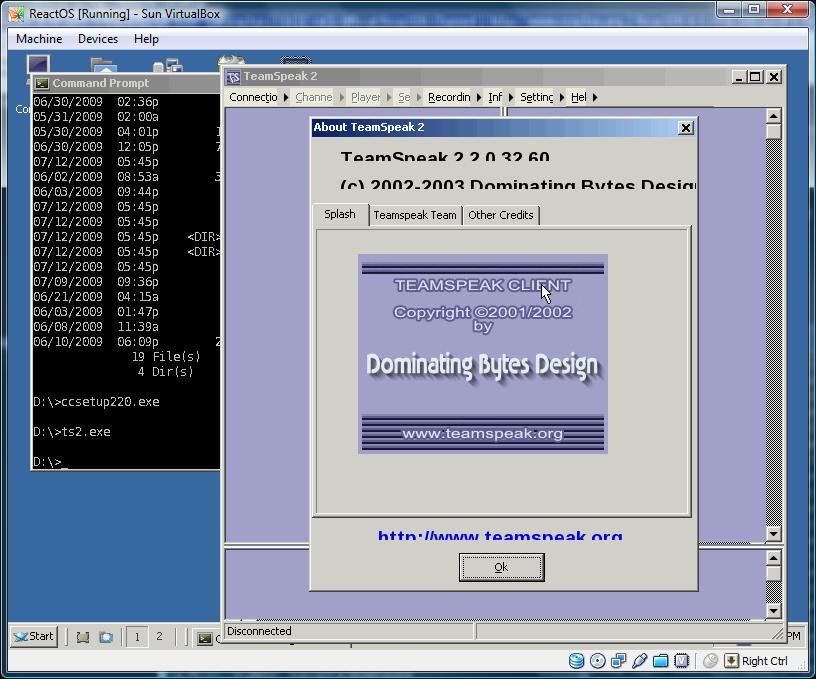
Task: Click the VirtualBox optical disc status icon
Action: [597, 660]
